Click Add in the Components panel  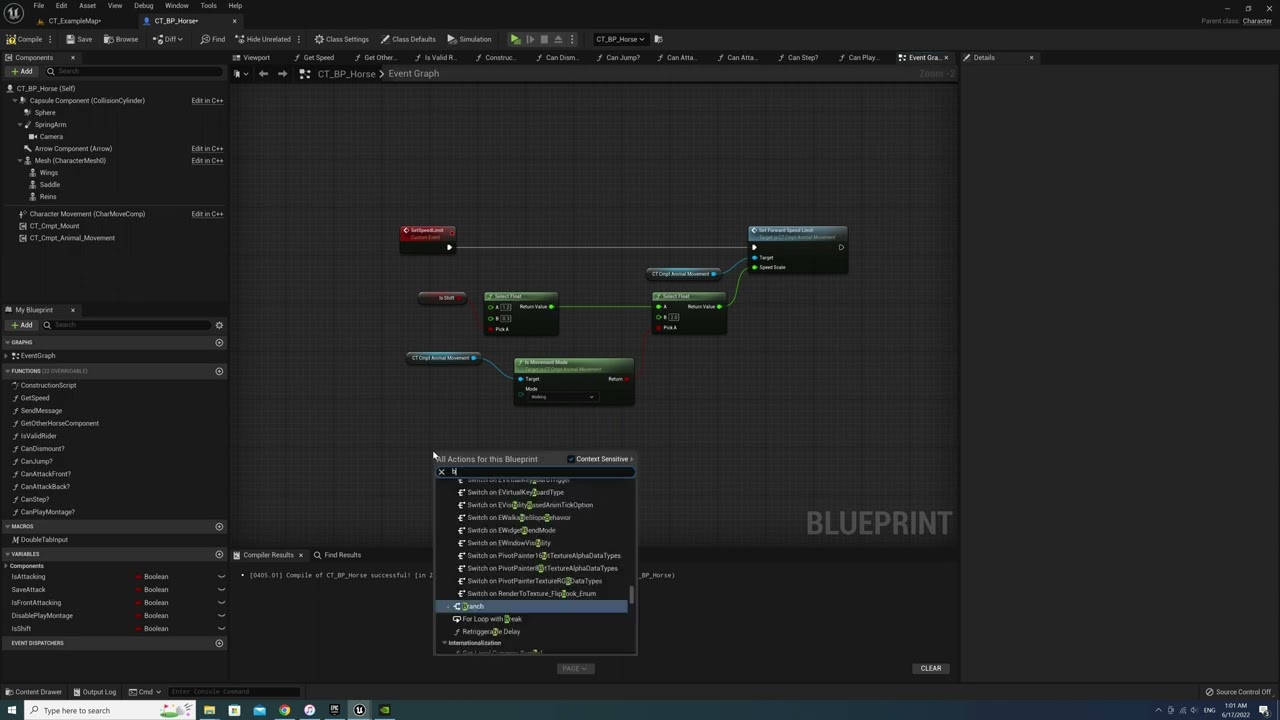click(x=21, y=71)
